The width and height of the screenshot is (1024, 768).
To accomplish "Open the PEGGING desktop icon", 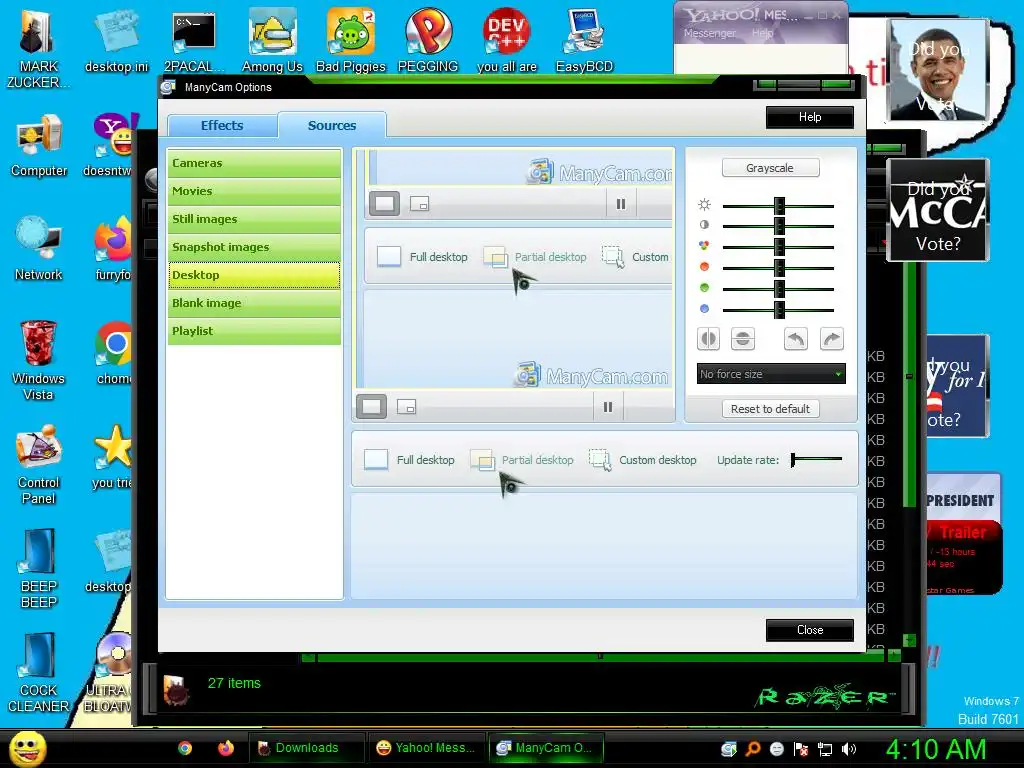I will coord(428,42).
